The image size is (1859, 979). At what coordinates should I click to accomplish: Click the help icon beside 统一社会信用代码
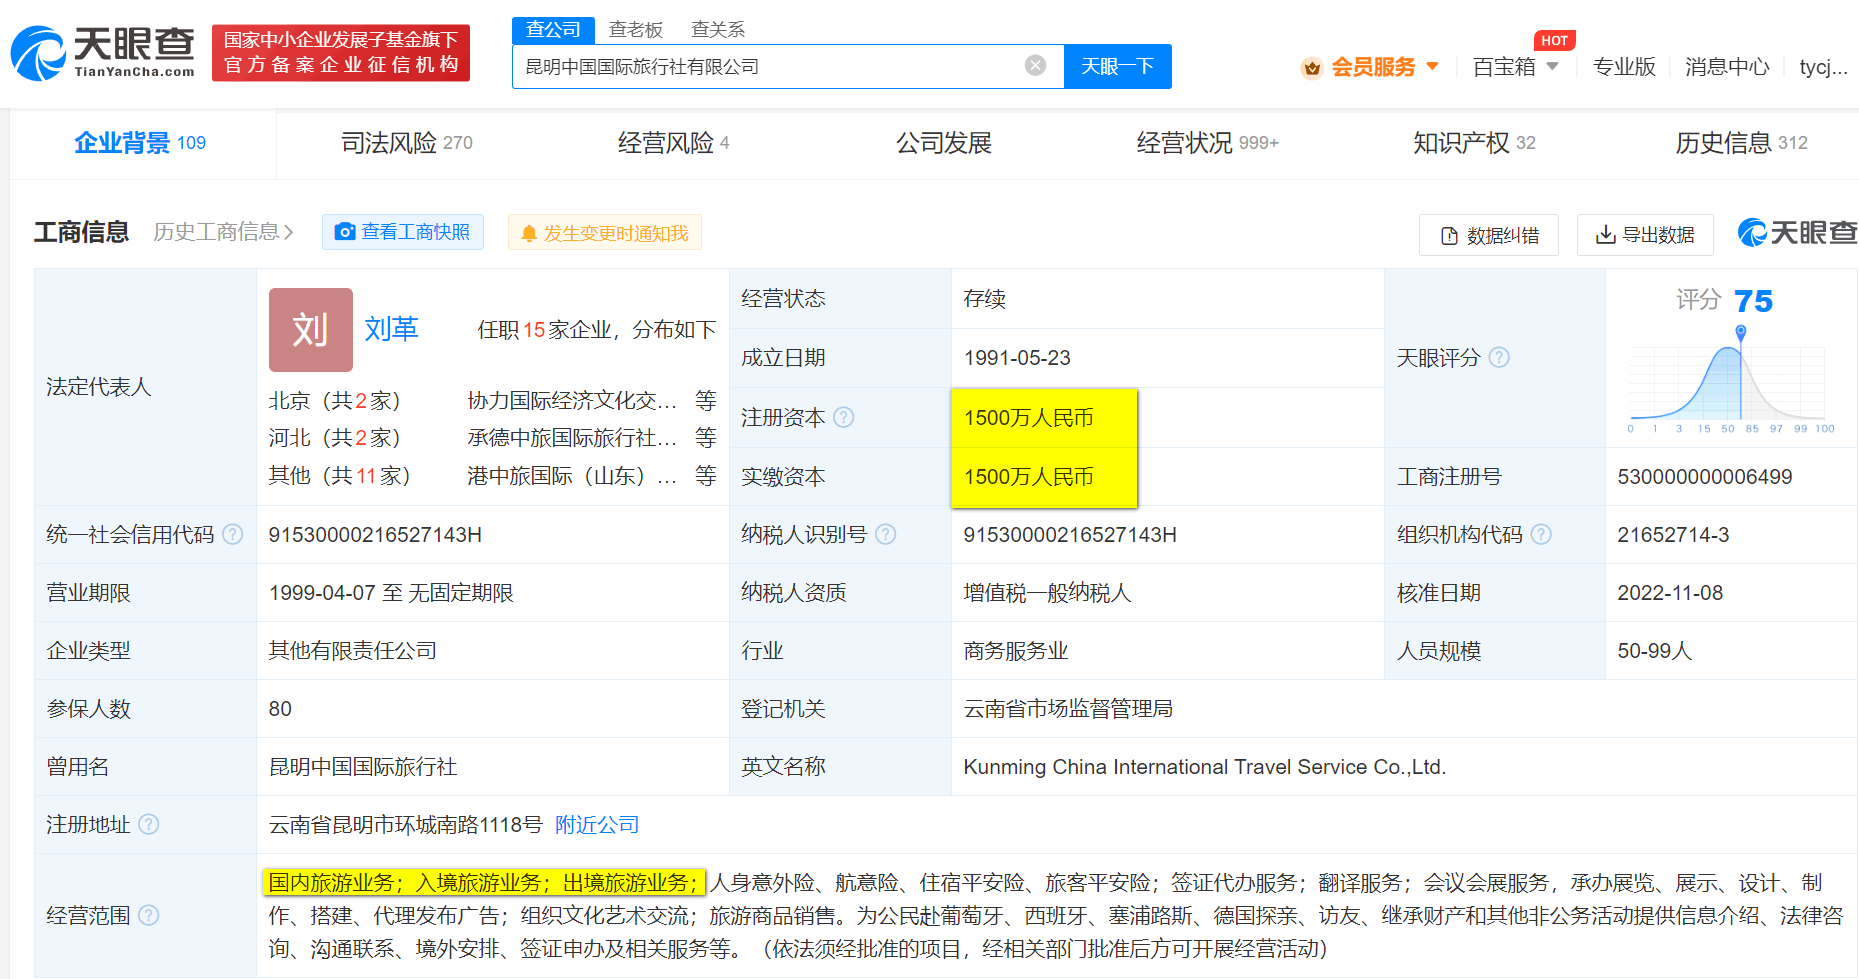(233, 534)
